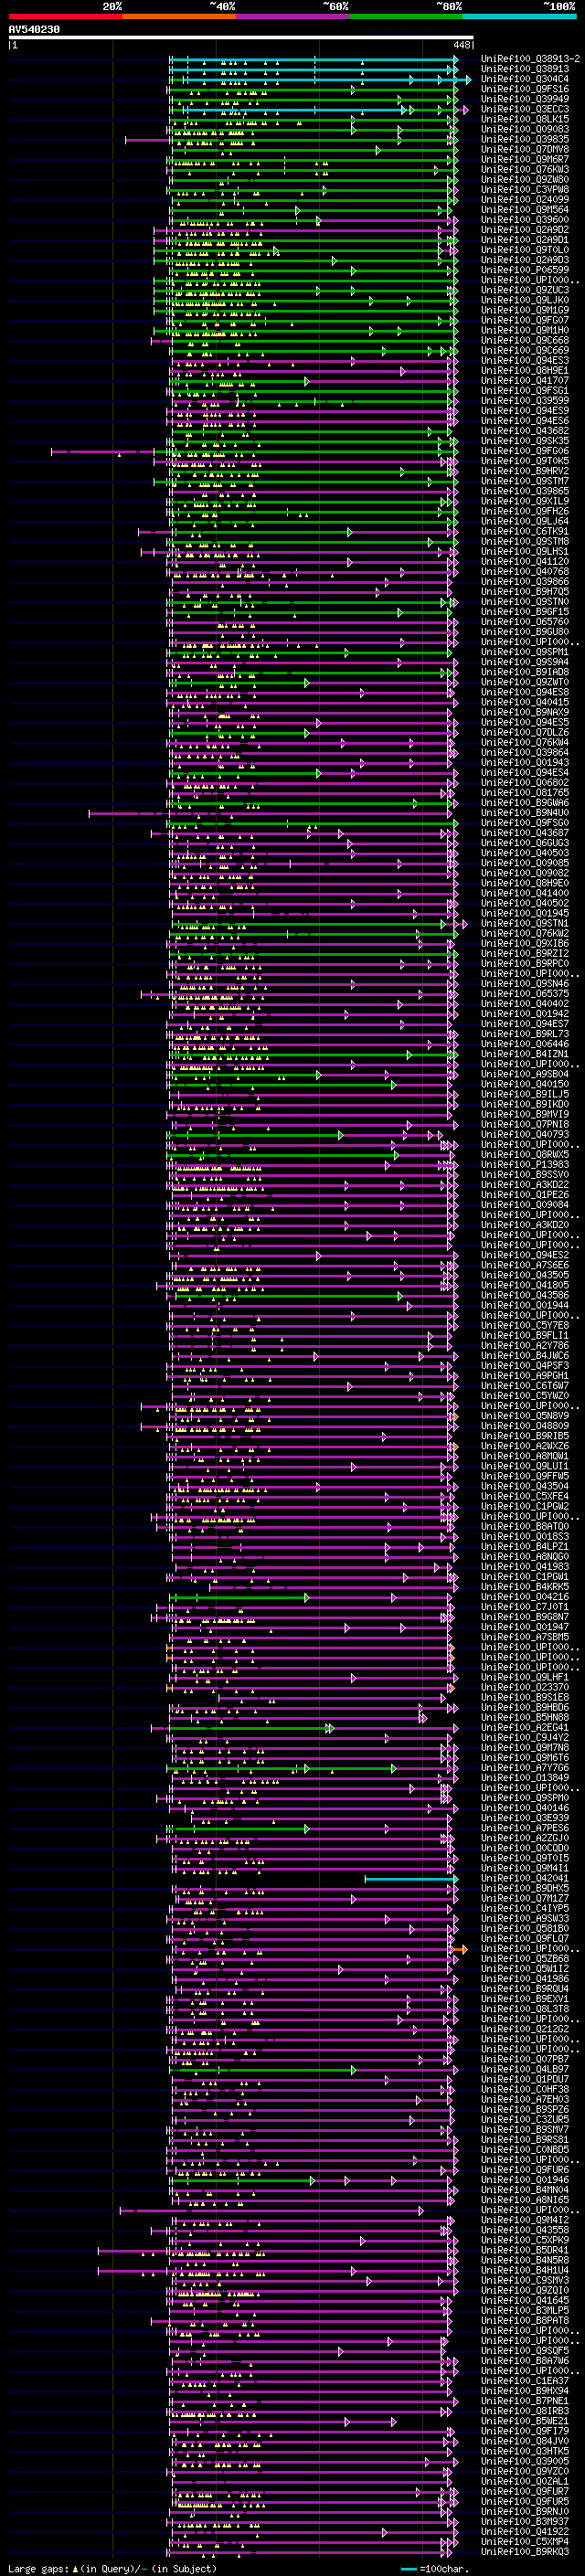Image resolution: width=585 pixels, height=2576 pixels.
Task: Select the UniRef100_Q7DLZ6 label
Action: [524, 732]
